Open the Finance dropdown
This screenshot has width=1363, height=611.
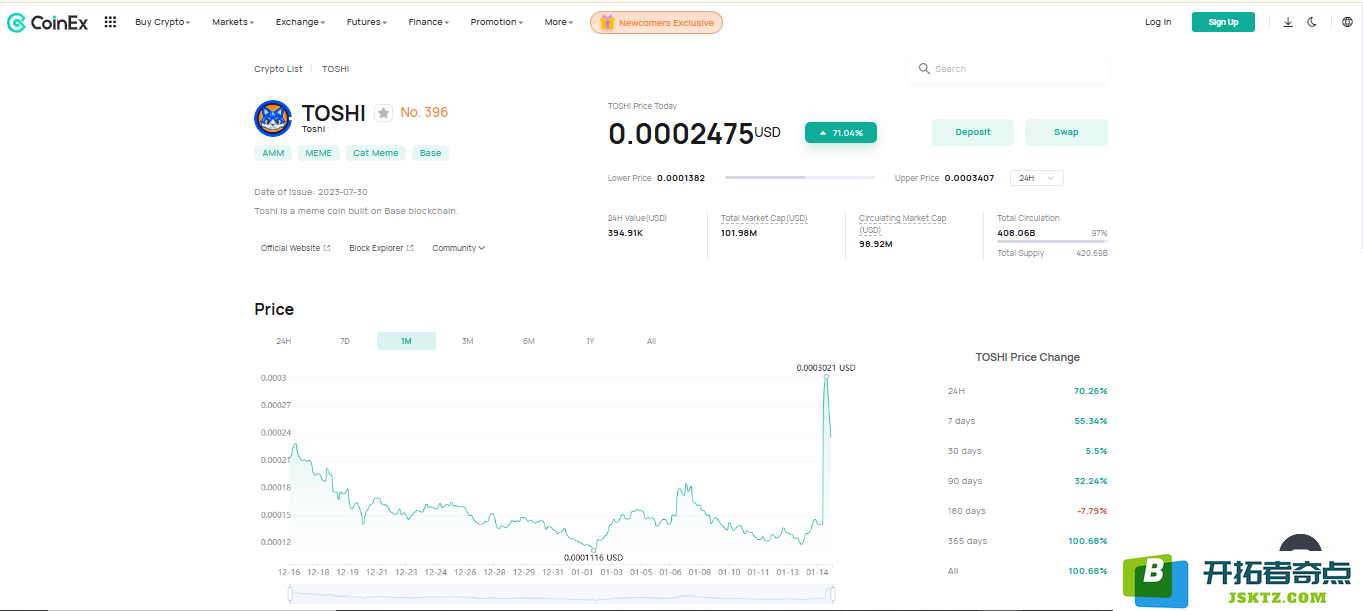click(x=429, y=22)
